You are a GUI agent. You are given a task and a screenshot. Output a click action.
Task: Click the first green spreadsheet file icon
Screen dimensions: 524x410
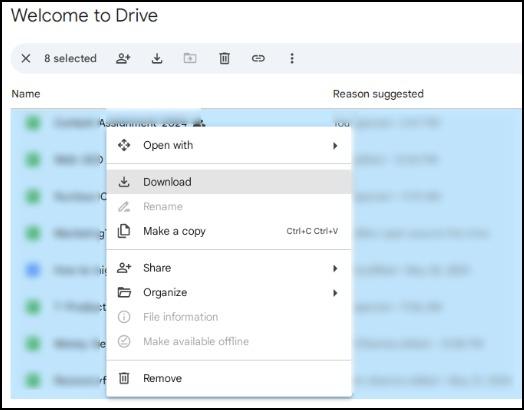point(33,123)
